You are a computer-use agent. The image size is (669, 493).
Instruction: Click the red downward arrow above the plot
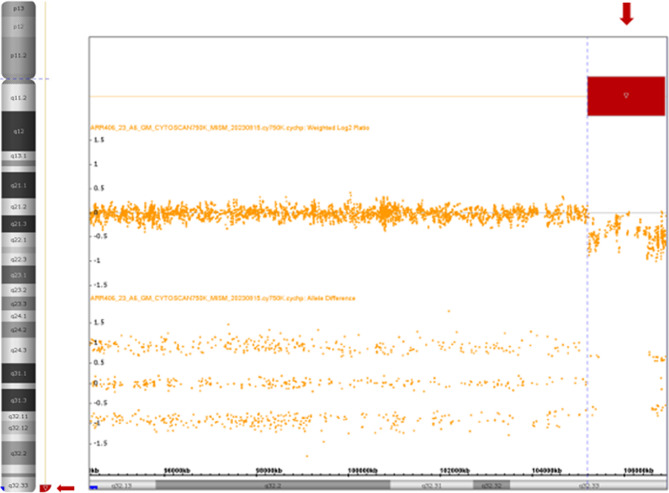coord(627,13)
